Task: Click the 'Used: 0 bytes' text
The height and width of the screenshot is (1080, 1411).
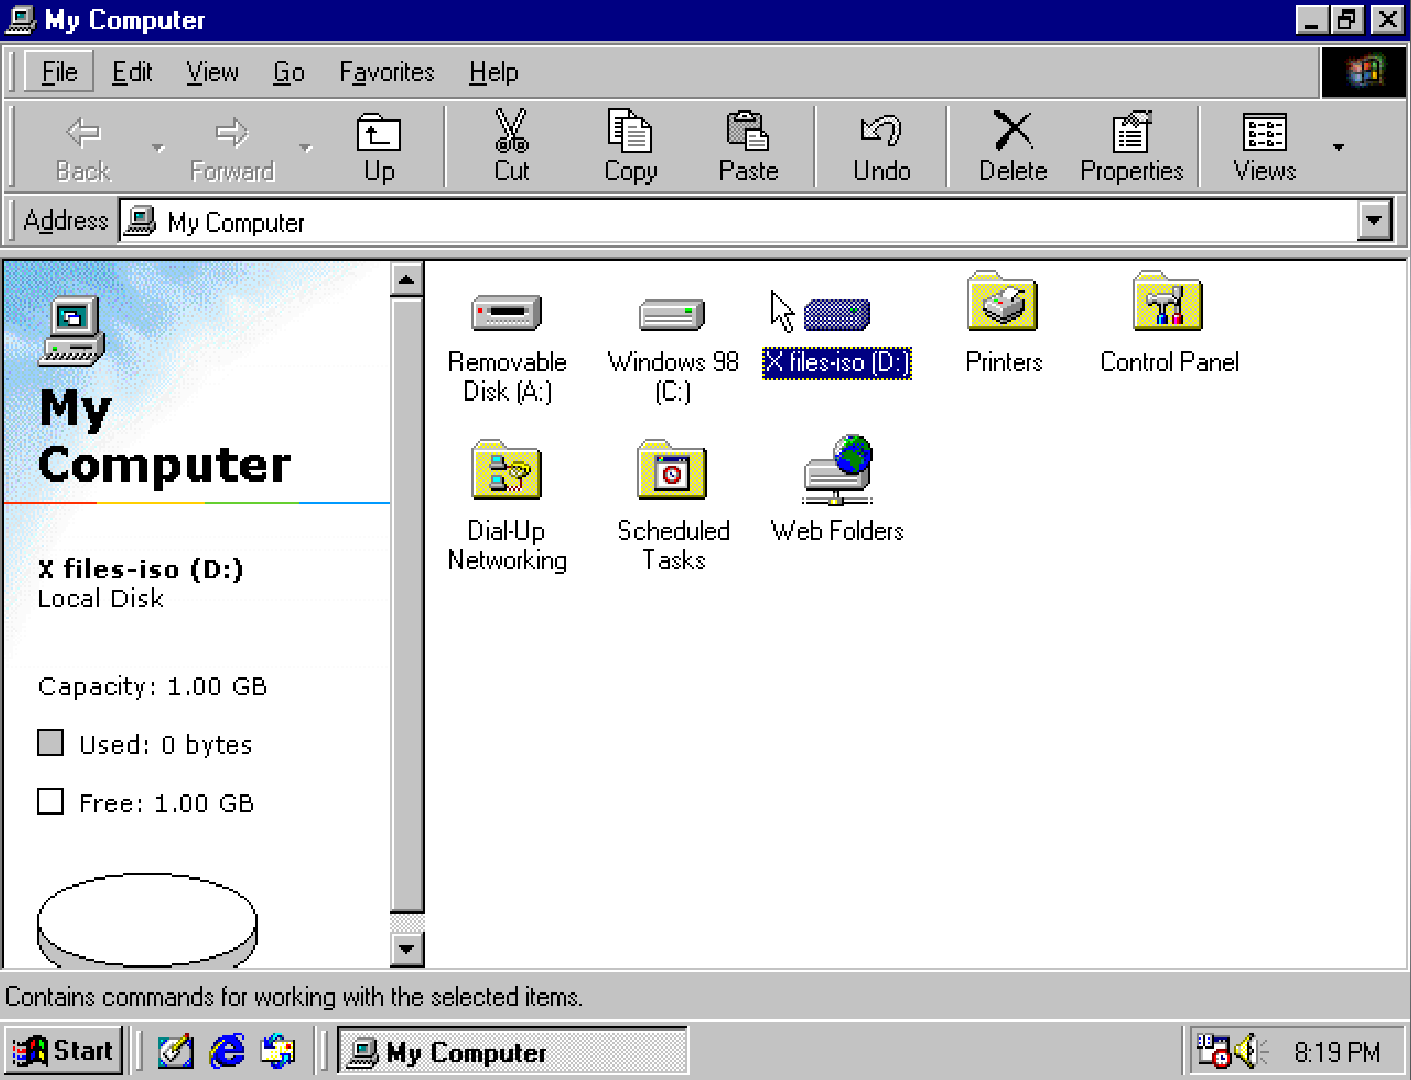Action: tap(165, 745)
